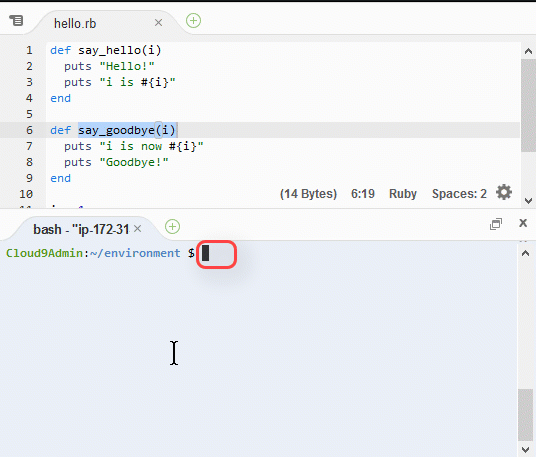Screen dimensions: 536x457
Task: Open the editor tab list menu icon
Action: [x=16, y=21]
